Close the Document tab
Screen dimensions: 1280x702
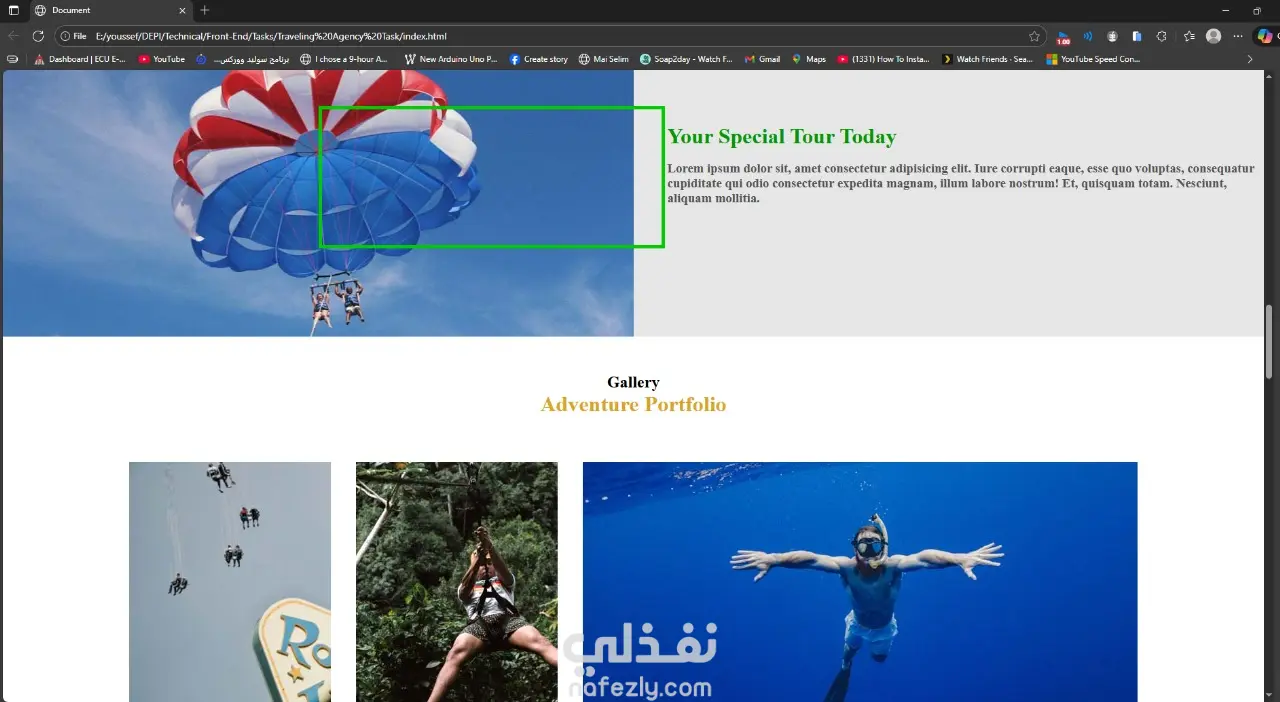click(183, 10)
